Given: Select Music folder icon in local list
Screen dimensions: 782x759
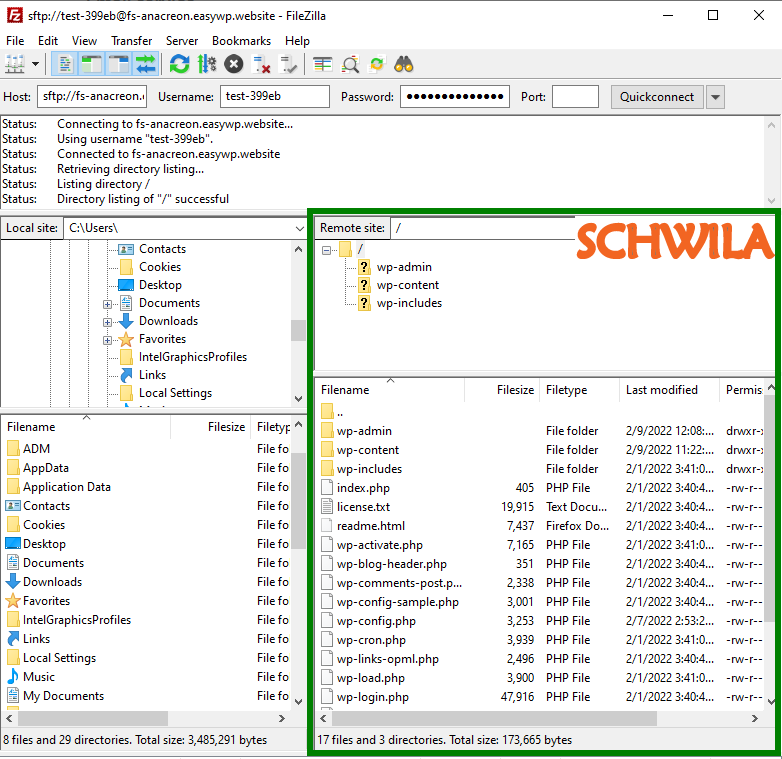Looking at the screenshot, I should [x=13, y=677].
